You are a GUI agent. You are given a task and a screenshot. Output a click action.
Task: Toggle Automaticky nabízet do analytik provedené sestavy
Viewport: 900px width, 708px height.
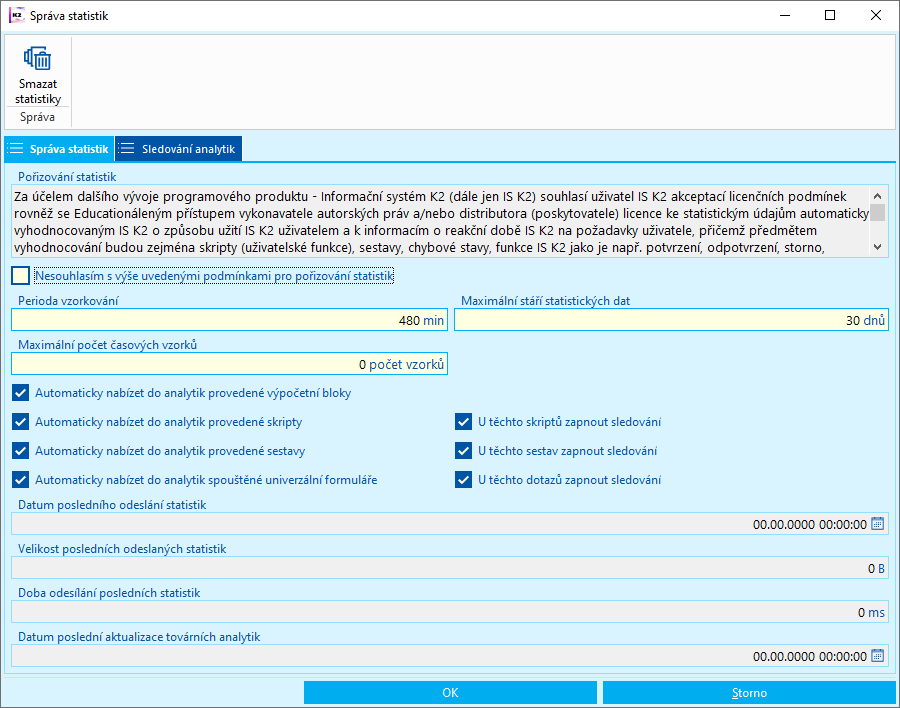pos(21,451)
